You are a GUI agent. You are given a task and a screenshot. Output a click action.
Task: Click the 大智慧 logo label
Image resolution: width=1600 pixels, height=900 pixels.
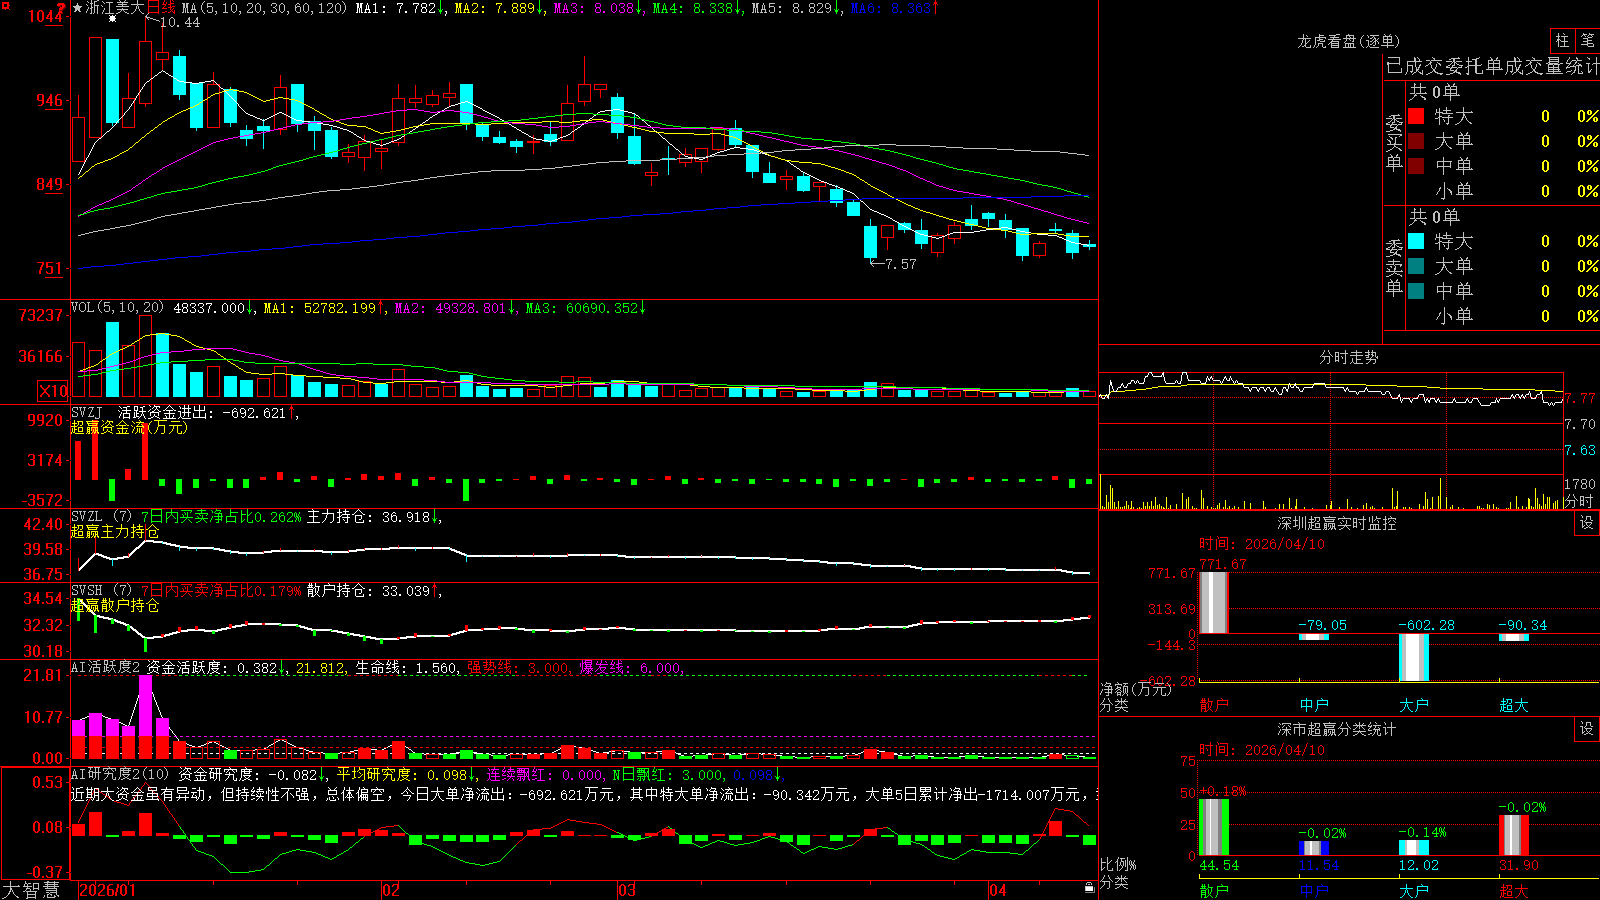pos(31,890)
